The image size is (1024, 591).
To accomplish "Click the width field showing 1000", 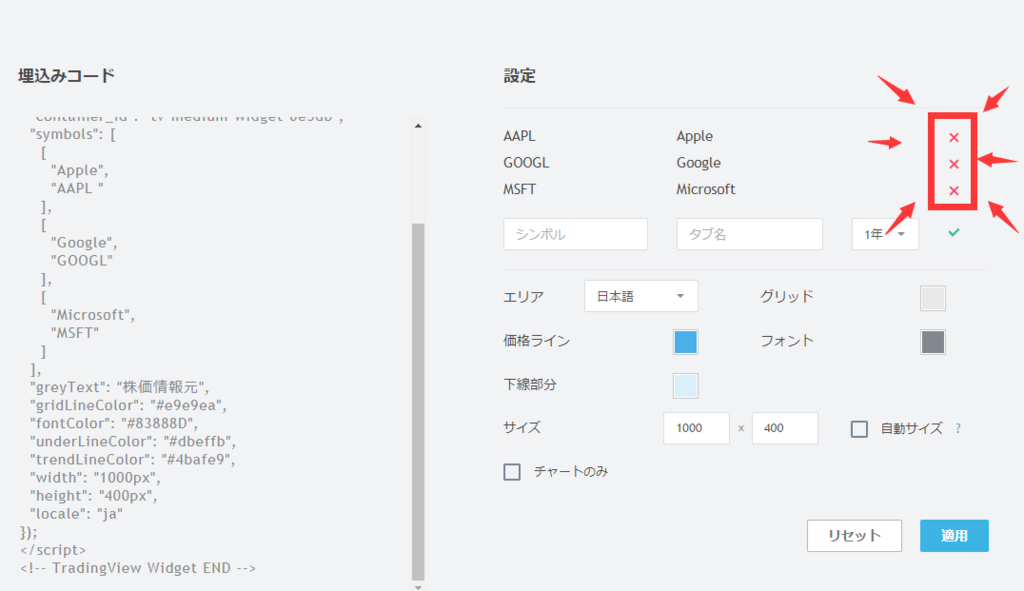I will pyautogui.click(x=696, y=428).
